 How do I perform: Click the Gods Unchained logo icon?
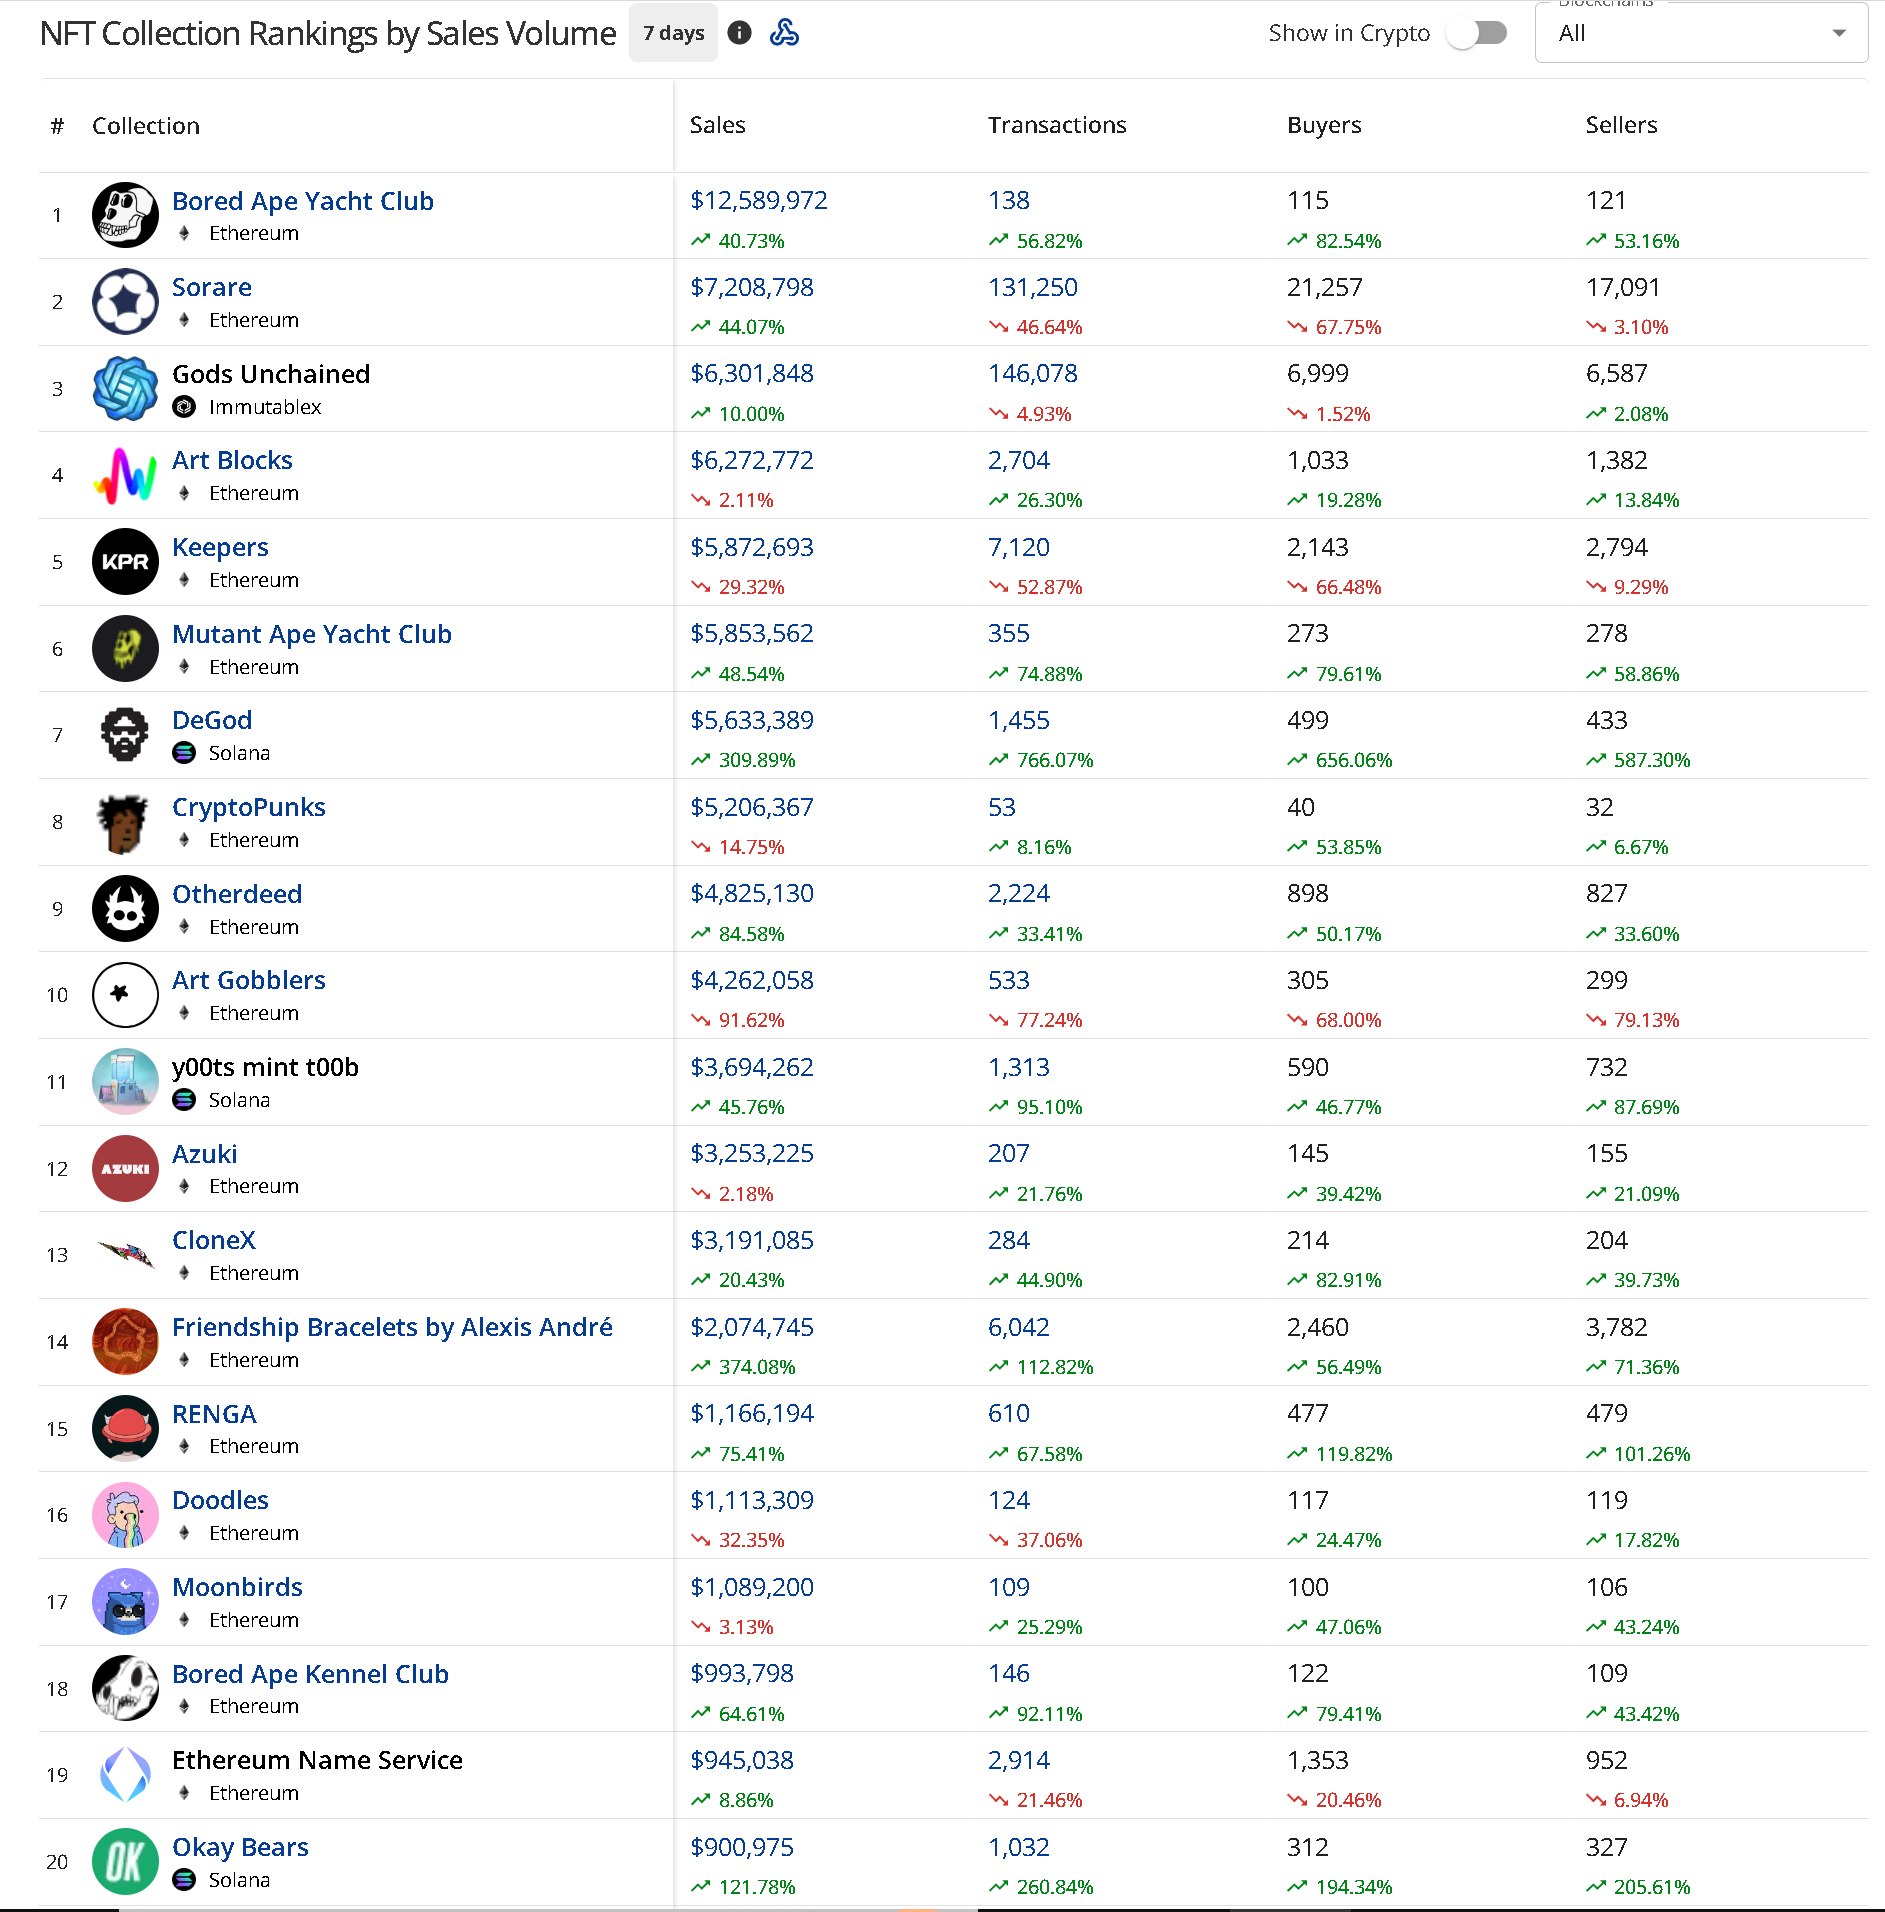tap(125, 388)
